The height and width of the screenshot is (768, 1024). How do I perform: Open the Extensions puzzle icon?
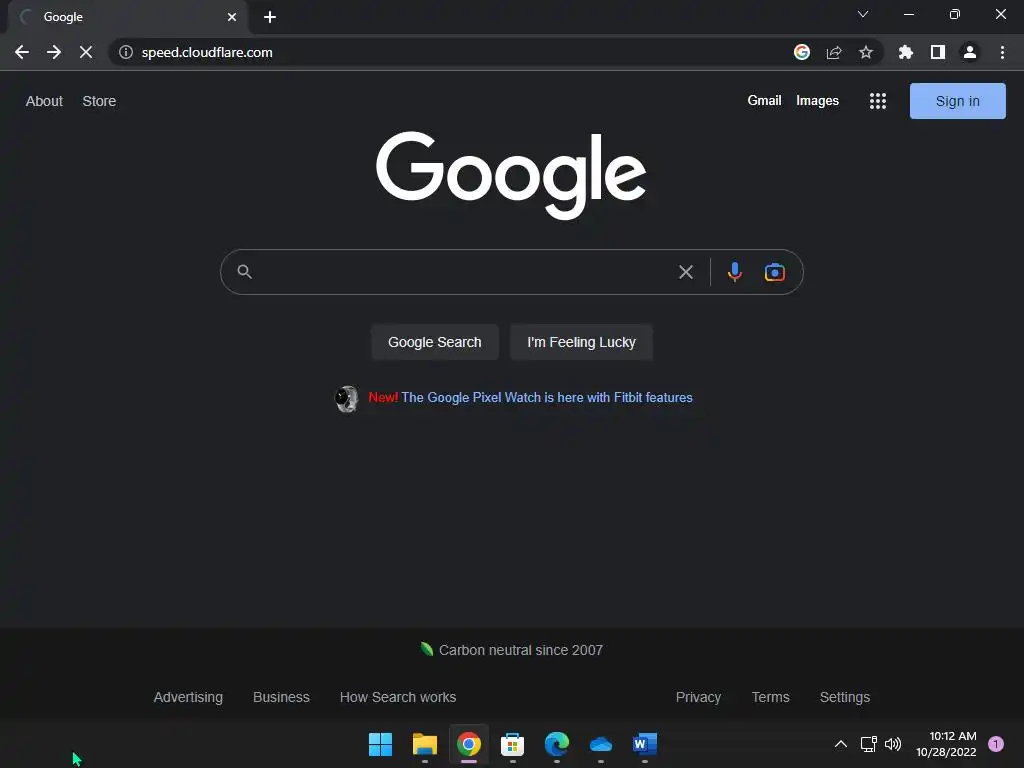(906, 52)
